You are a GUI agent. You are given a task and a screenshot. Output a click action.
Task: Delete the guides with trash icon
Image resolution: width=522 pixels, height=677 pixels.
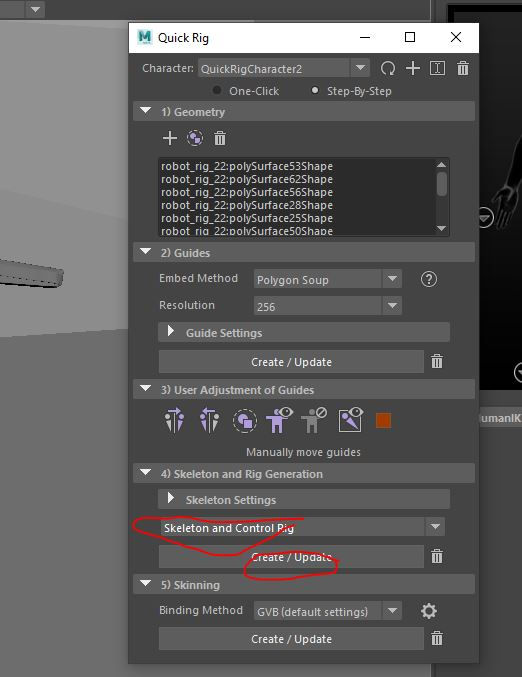click(437, 361)
